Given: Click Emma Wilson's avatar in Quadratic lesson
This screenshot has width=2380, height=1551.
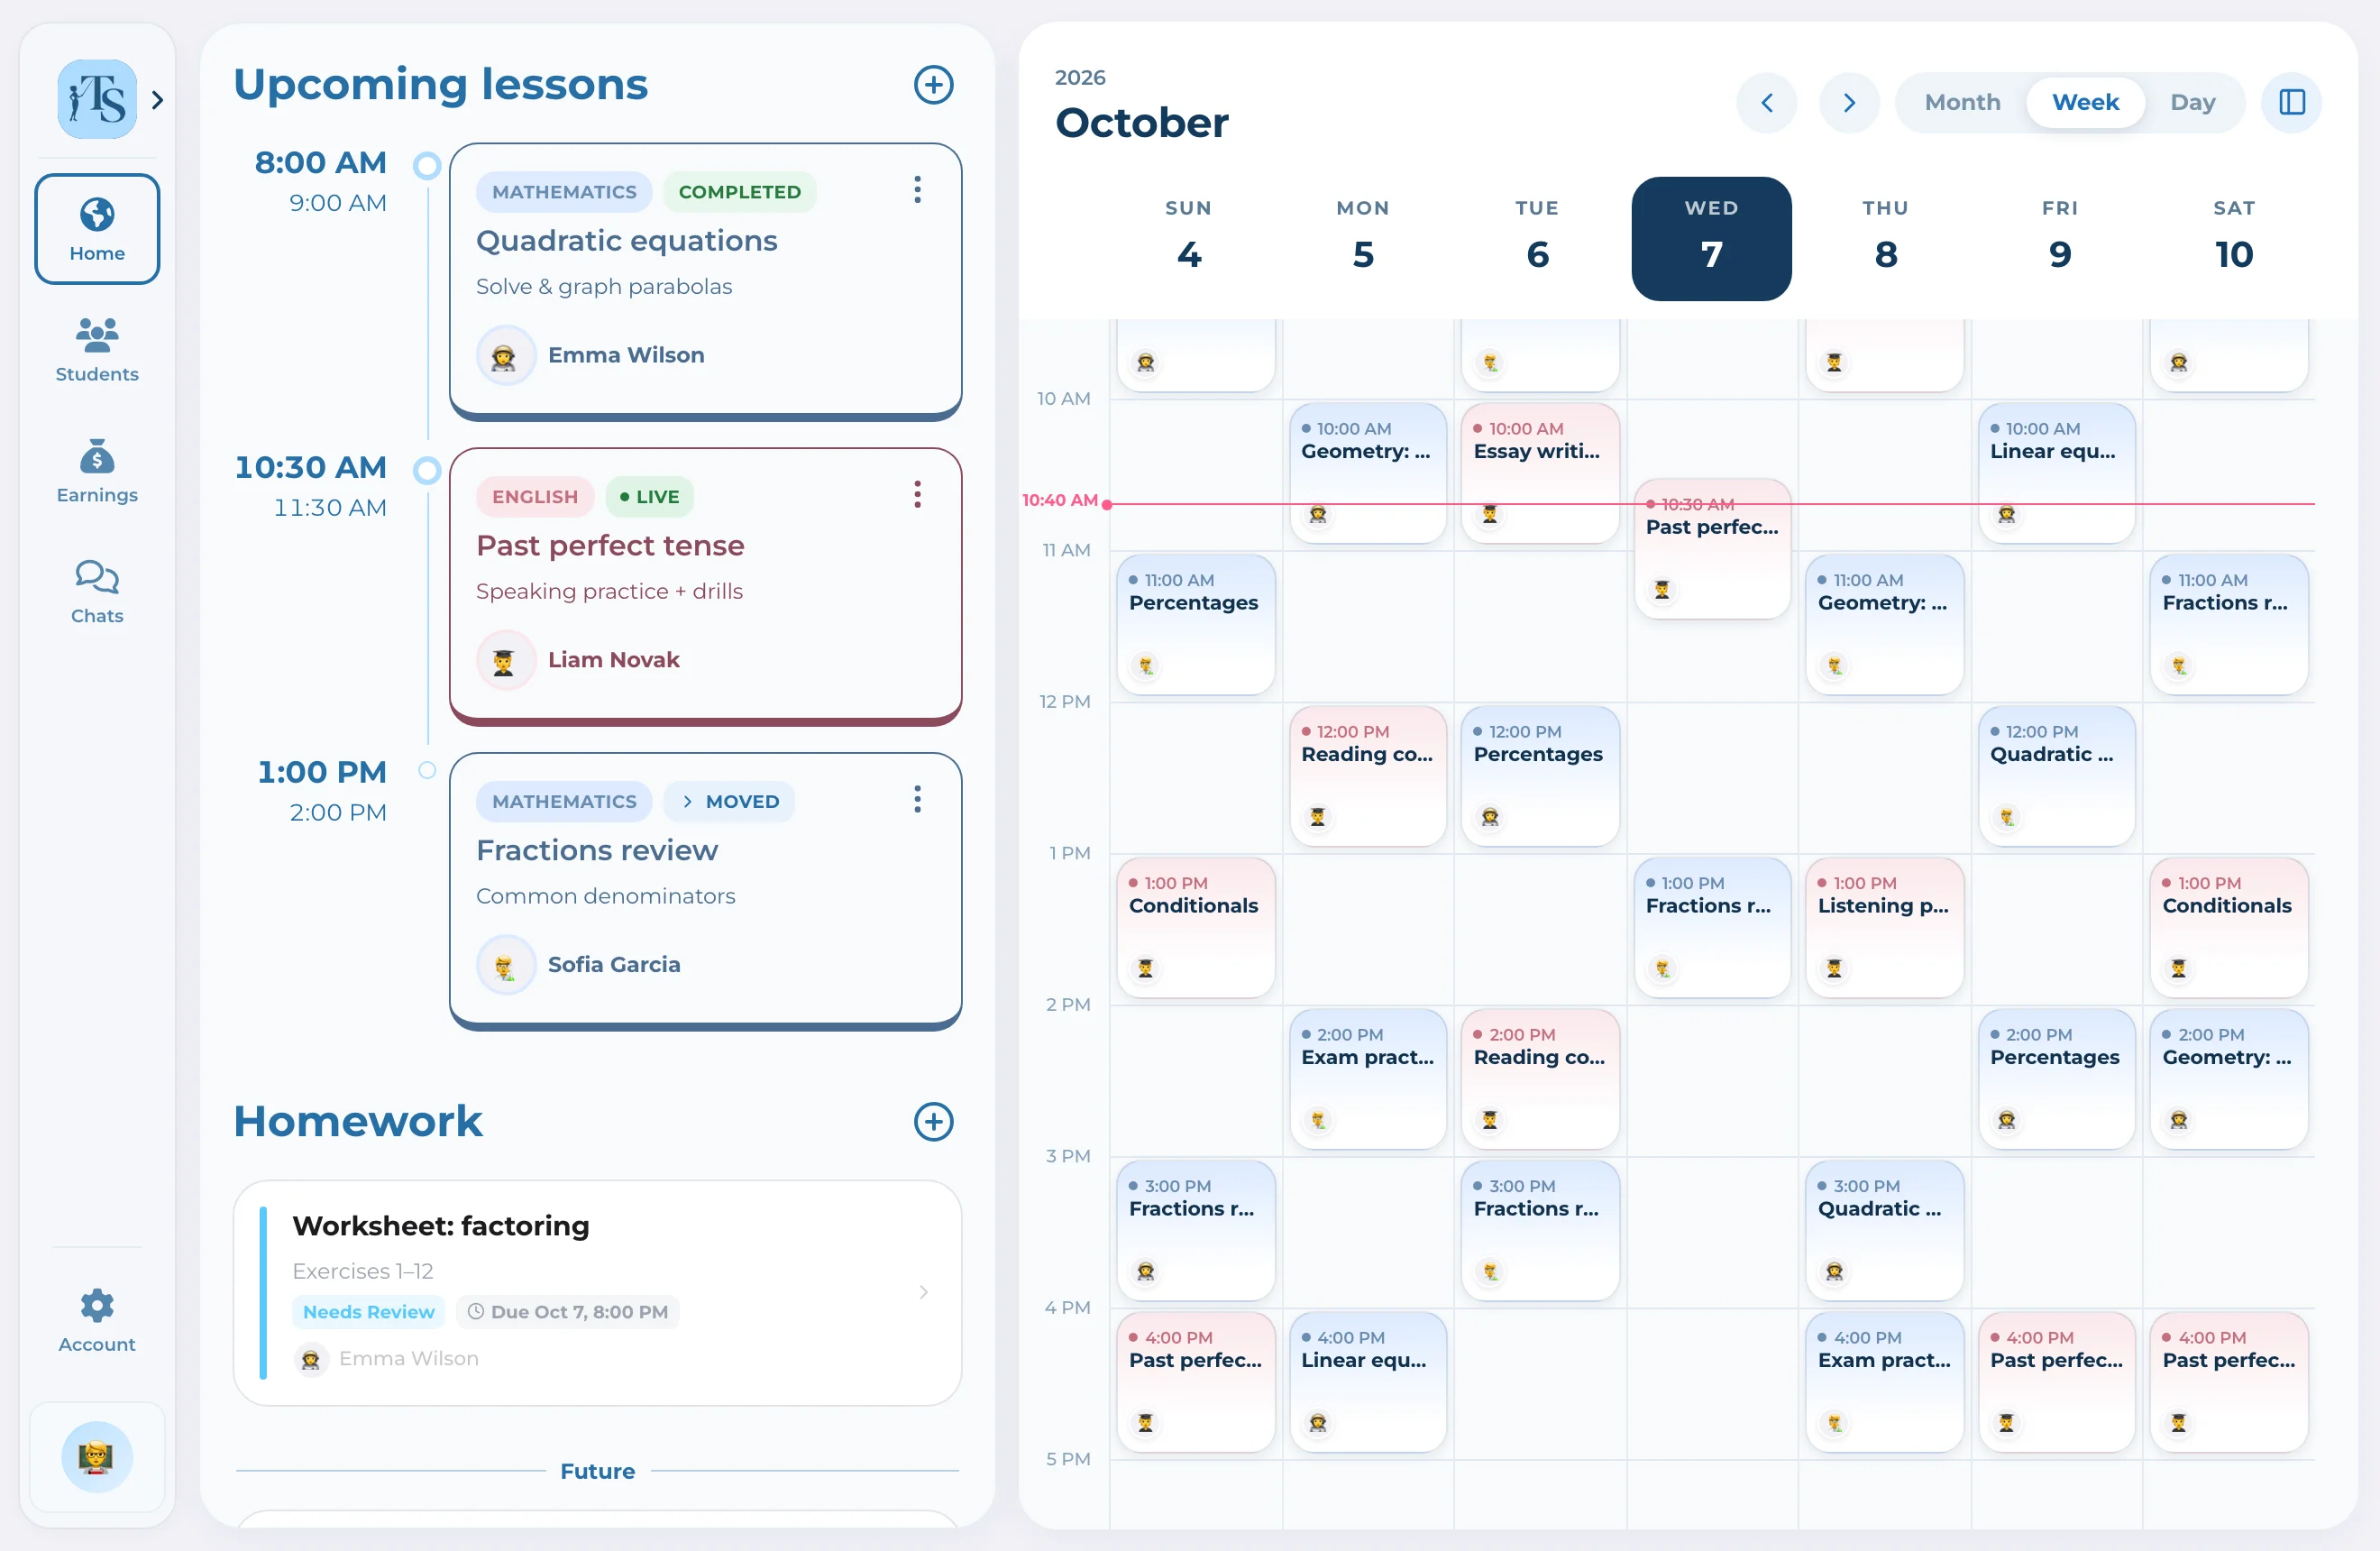Looking at the screenshot, I should tap(505, 356).
